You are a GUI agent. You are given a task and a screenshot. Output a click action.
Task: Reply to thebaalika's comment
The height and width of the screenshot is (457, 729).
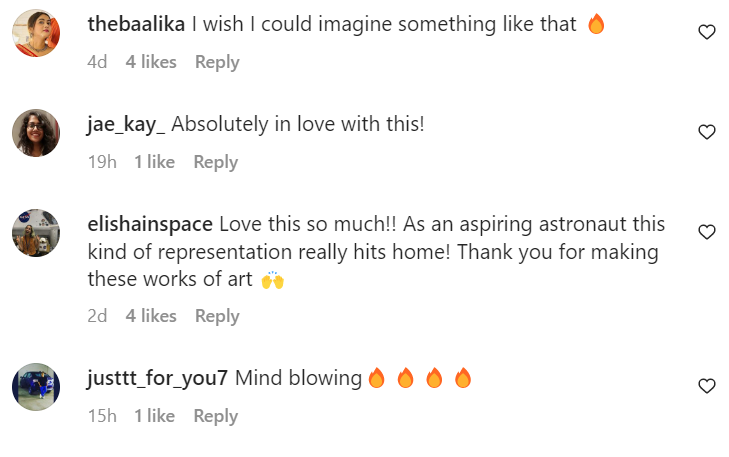point(217,62)
